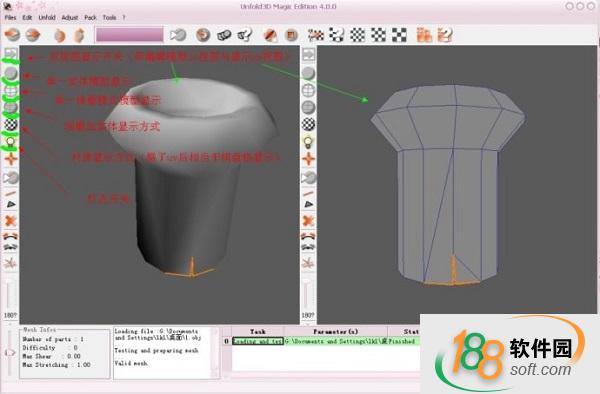Viewport: 600px width, 394px height.
Task: Open the Pack menu
Action: [x=90, y=18]
